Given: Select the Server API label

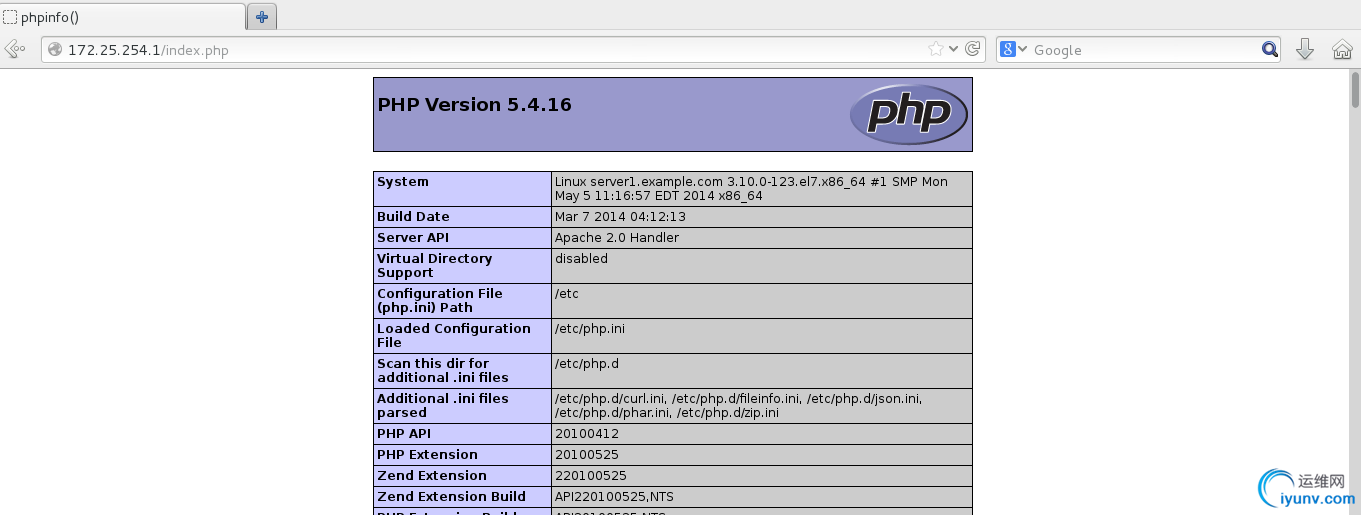Looking at the screenshot, I should coord(413,238).
